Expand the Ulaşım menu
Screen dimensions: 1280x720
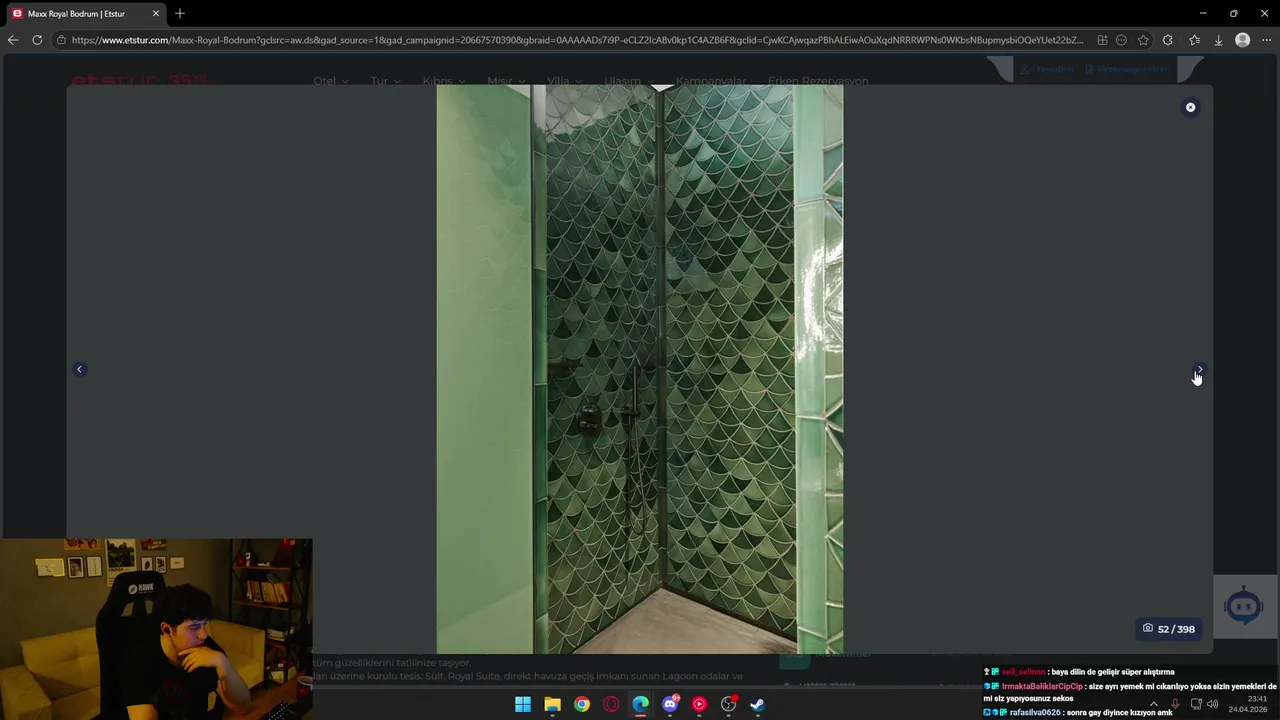pyautogui.click(x=629, y=81)
